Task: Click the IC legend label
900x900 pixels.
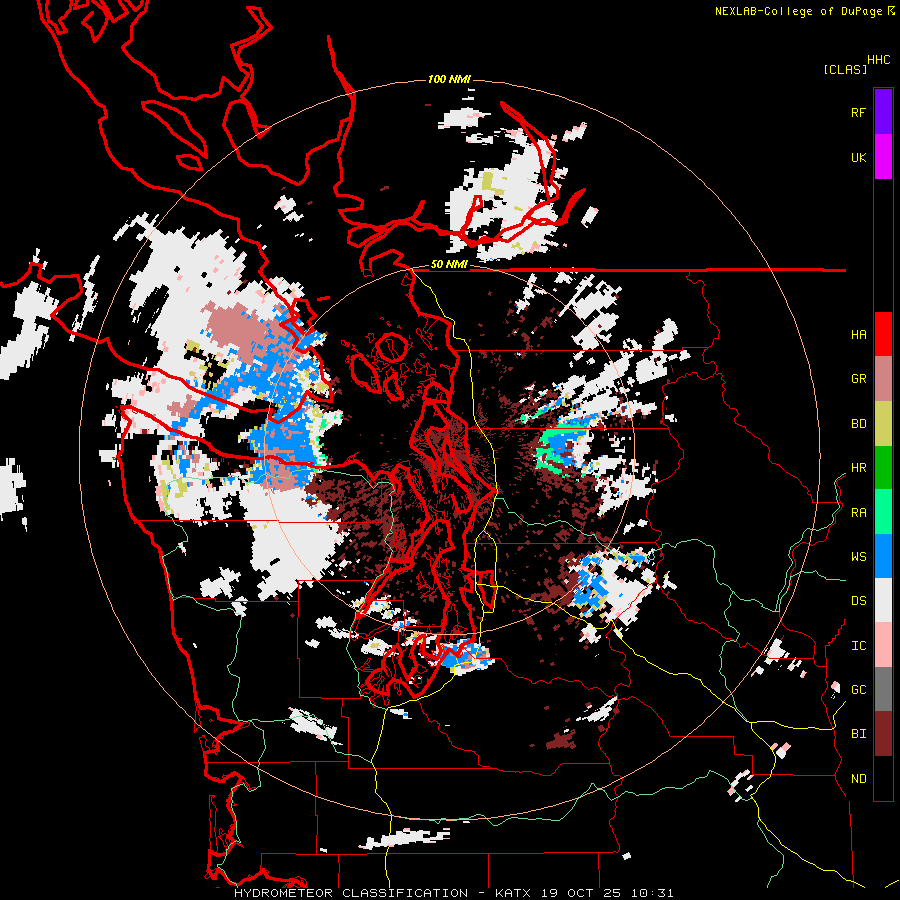Action: (x=858, y=646)
